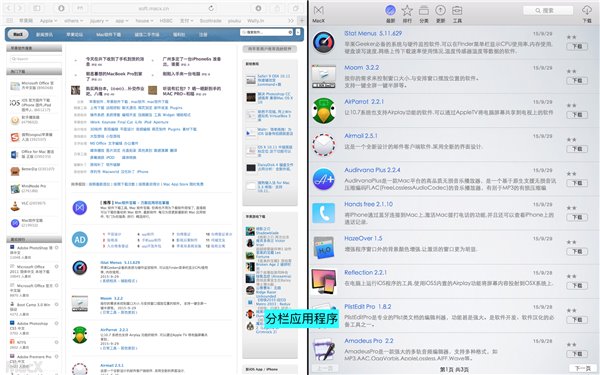Download HazeOver with its 下载 button
The height and width of the screenshot is (375, 600).
coord(577,251)
